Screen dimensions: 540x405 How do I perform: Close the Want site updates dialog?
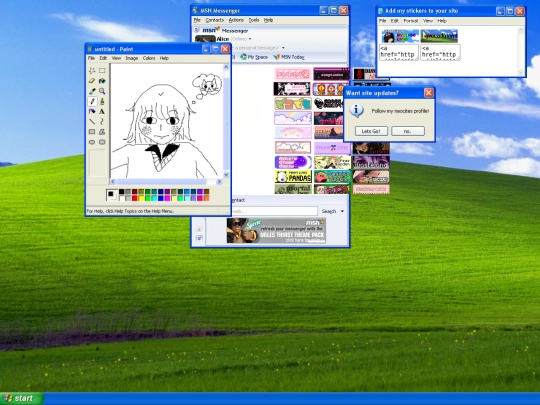click(428, 93)
